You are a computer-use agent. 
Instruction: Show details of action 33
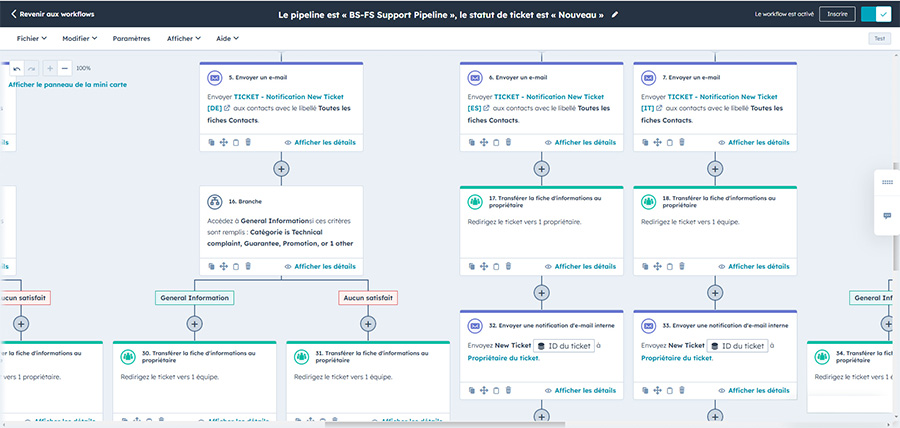pyautogui.click(x=754, y=390)
